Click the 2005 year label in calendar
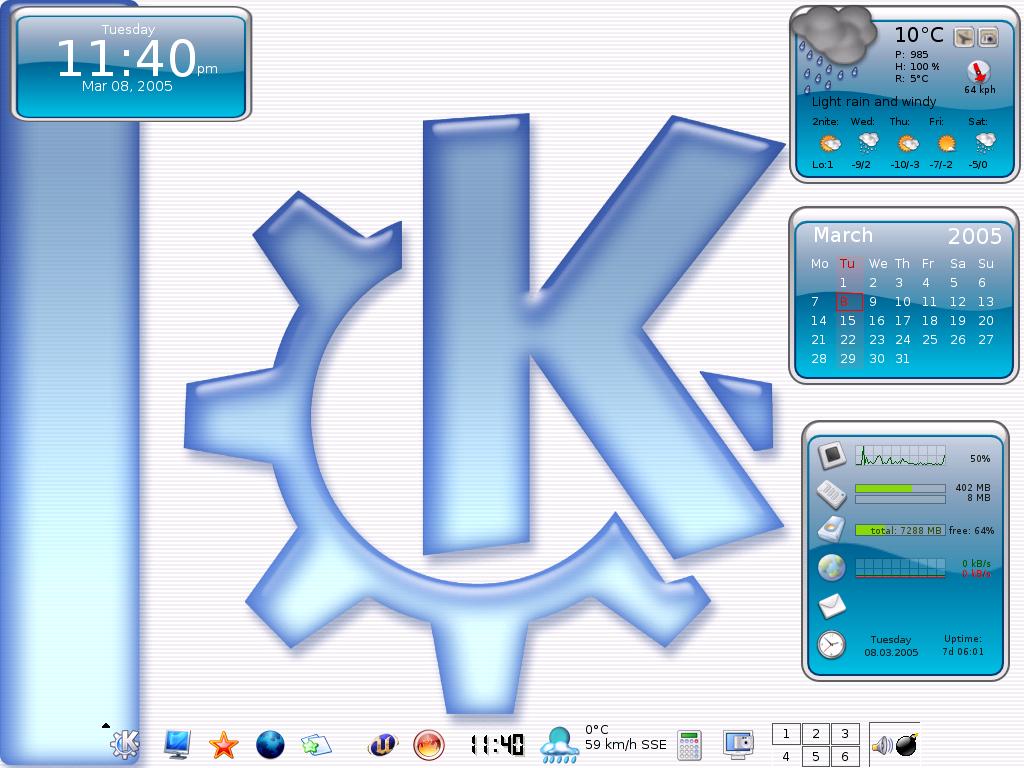 [x=974, y=236]
